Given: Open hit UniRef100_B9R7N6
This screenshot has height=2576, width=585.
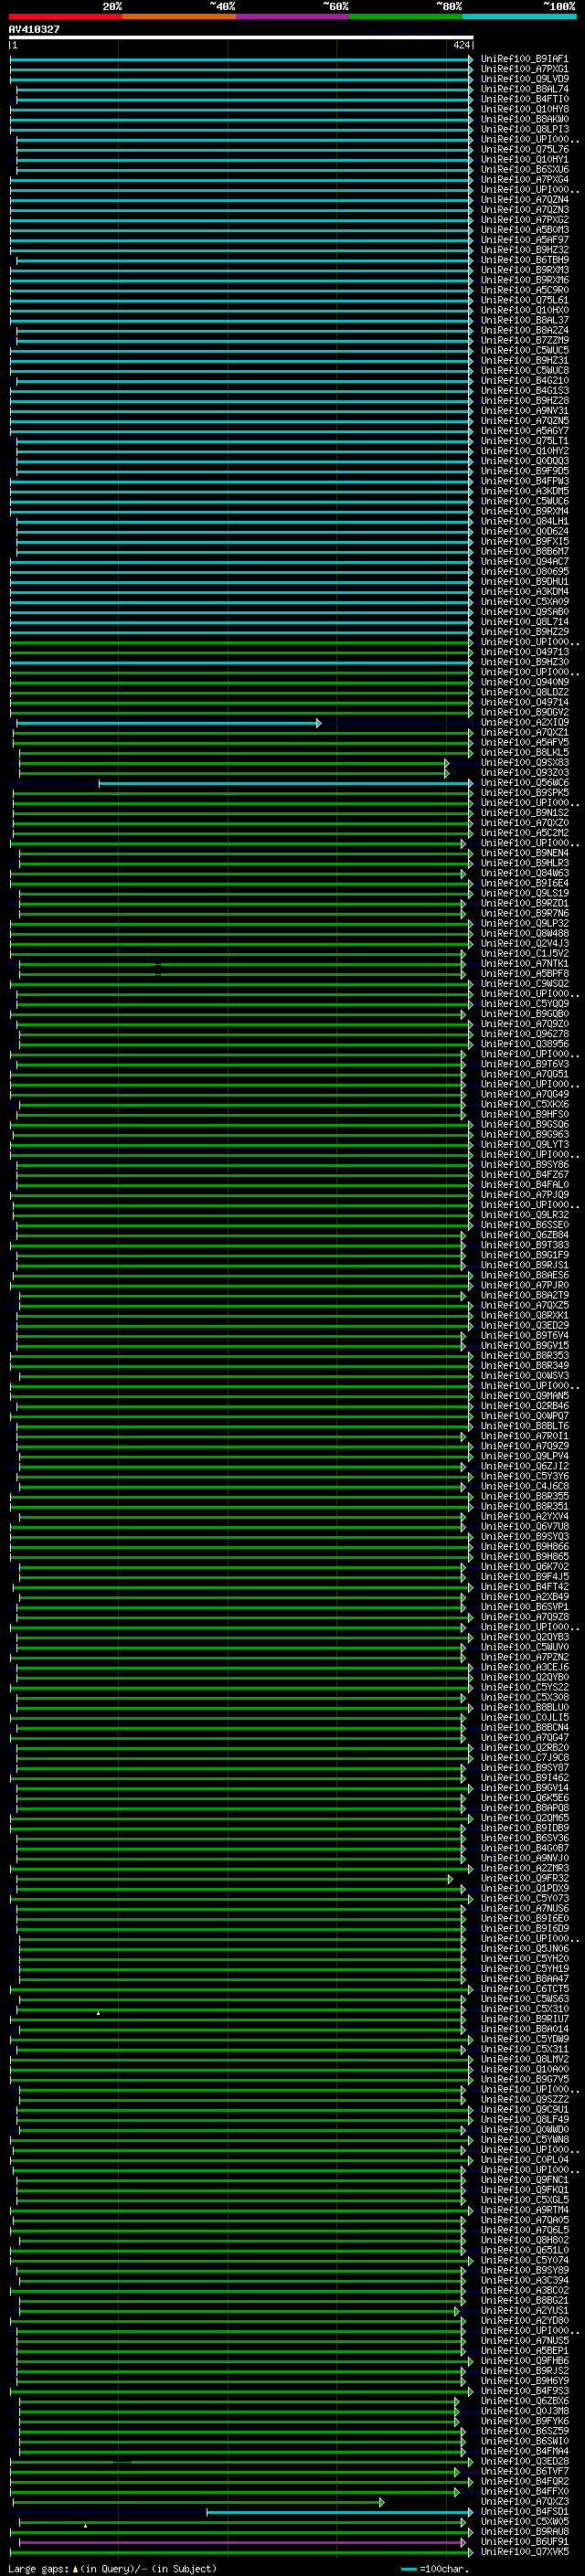Looking at the screenshot, I should [x=525, y=913].
